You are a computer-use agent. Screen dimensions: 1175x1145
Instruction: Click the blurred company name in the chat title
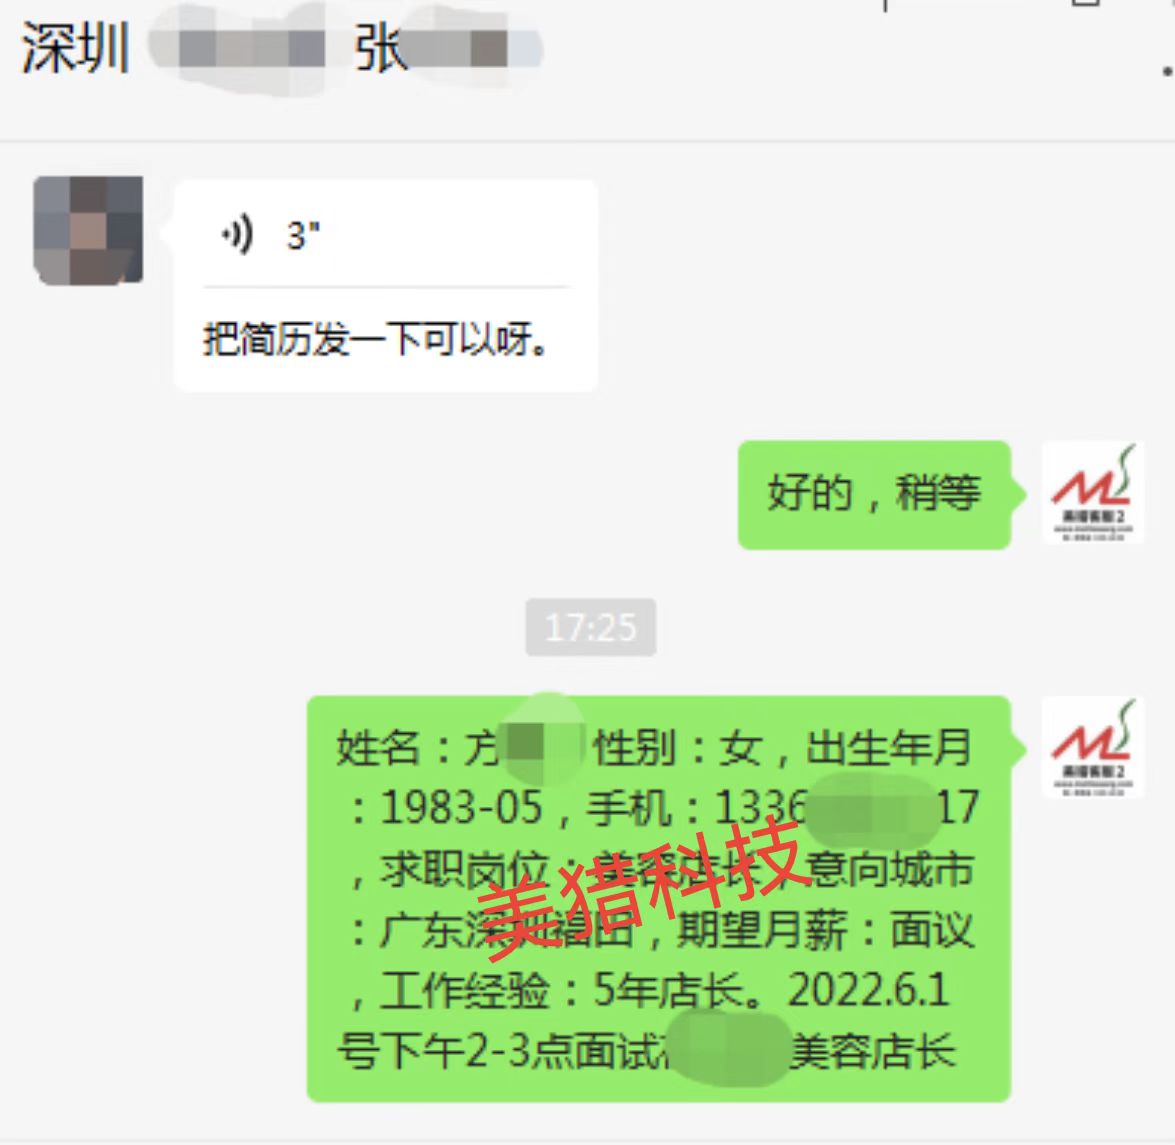pyautogui.click(x=238, y=48)
